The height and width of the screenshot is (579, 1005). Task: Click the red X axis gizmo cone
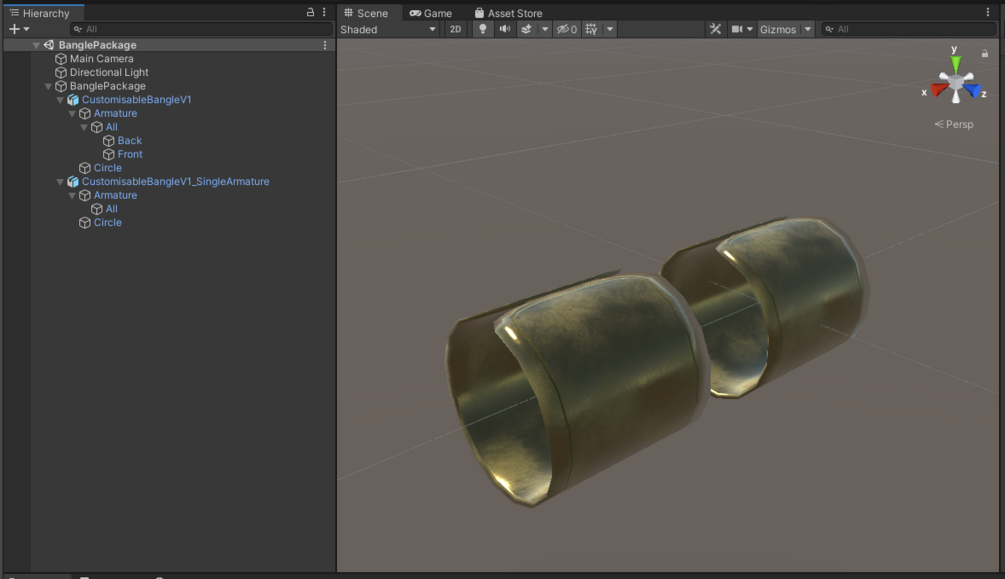coord(940,89)
